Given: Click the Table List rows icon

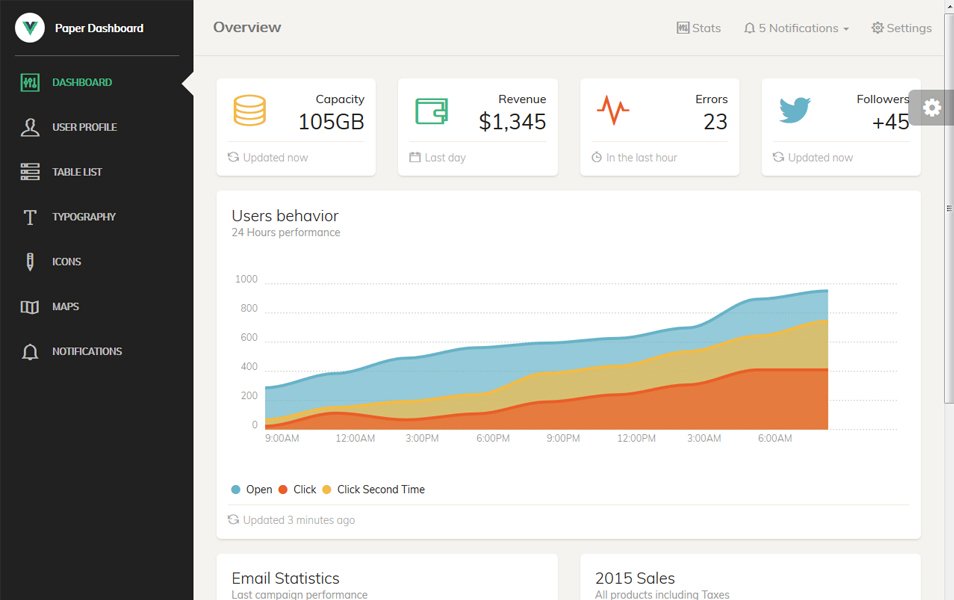Looking at the screenshot, I should [x=30, y=172].
